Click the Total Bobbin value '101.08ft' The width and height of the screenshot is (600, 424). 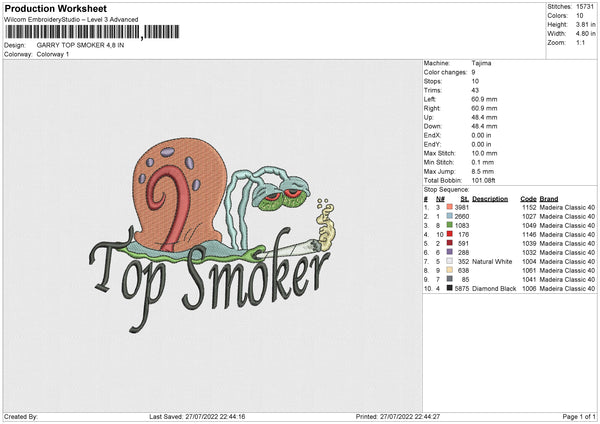point(483,180)
